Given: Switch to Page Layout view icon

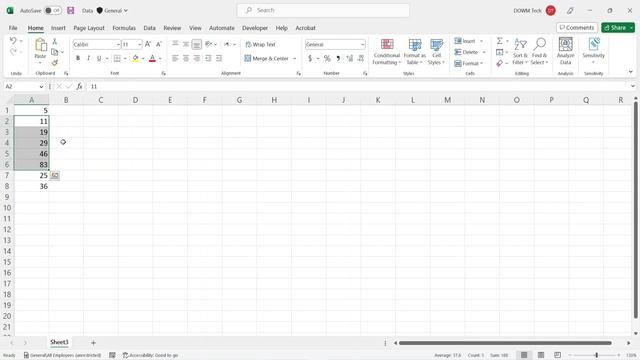Looking at the screenshot, I should click(x=541, y=355).
